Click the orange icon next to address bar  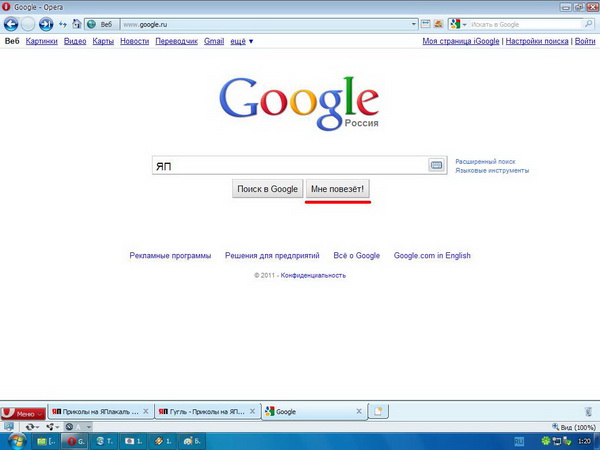pyautogui.click(x=439, y=24)
